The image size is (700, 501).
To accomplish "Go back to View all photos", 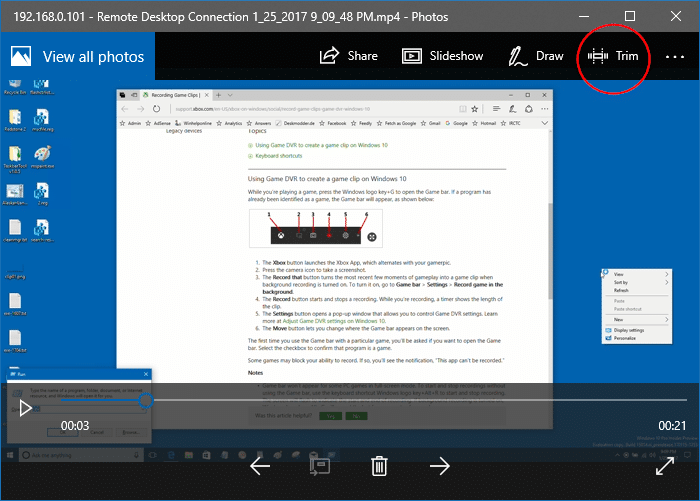I will pyautogui.click(x=78, y=57).
